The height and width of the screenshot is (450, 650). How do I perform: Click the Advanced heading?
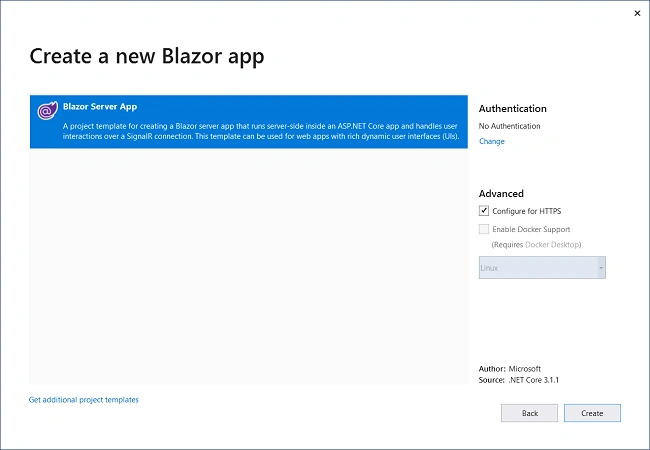click(501, 194)
